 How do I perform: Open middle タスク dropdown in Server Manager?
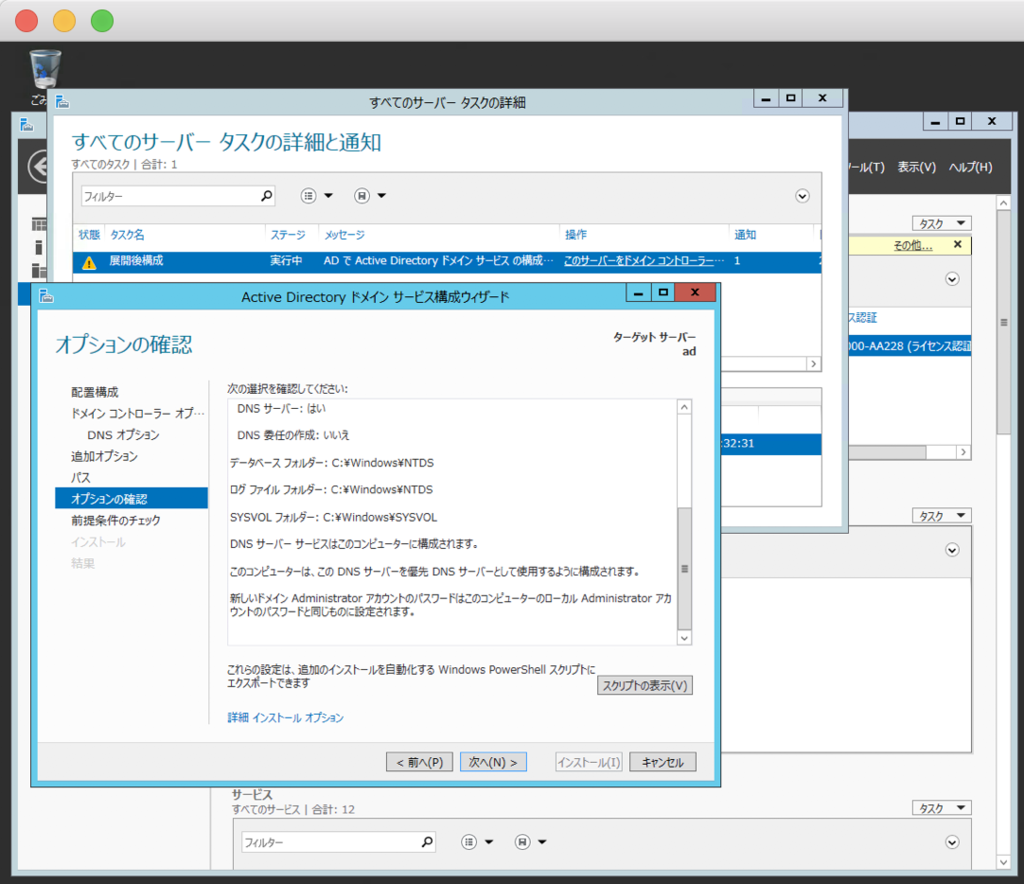tap(942, 516)
